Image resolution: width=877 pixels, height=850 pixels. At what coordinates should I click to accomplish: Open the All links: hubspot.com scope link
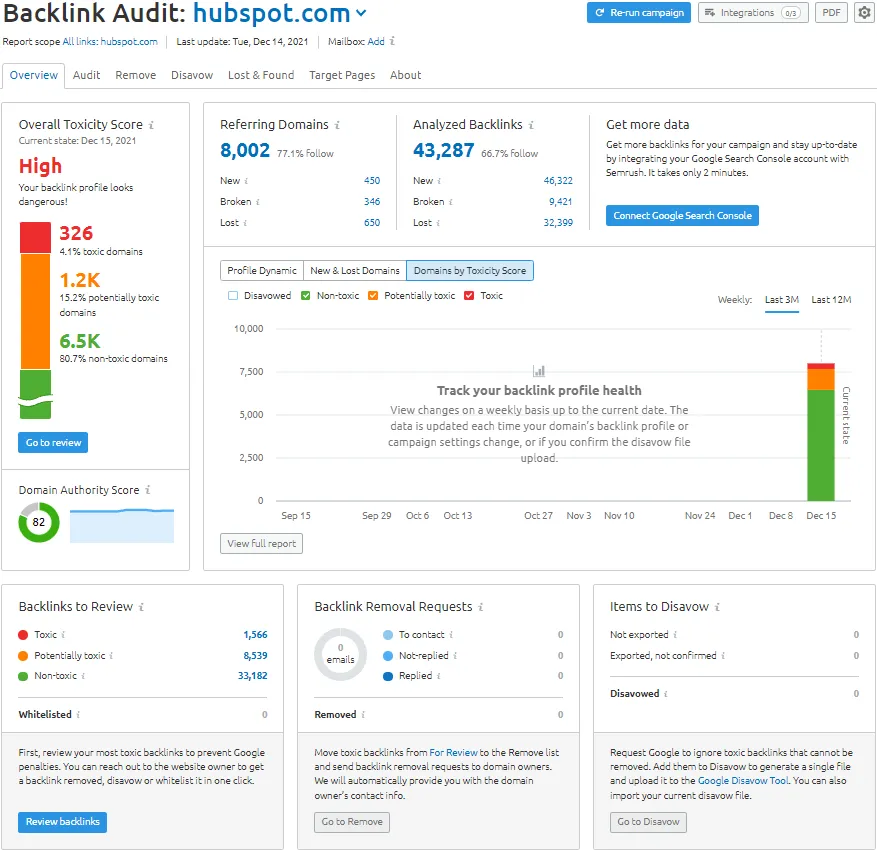[110, 41]
